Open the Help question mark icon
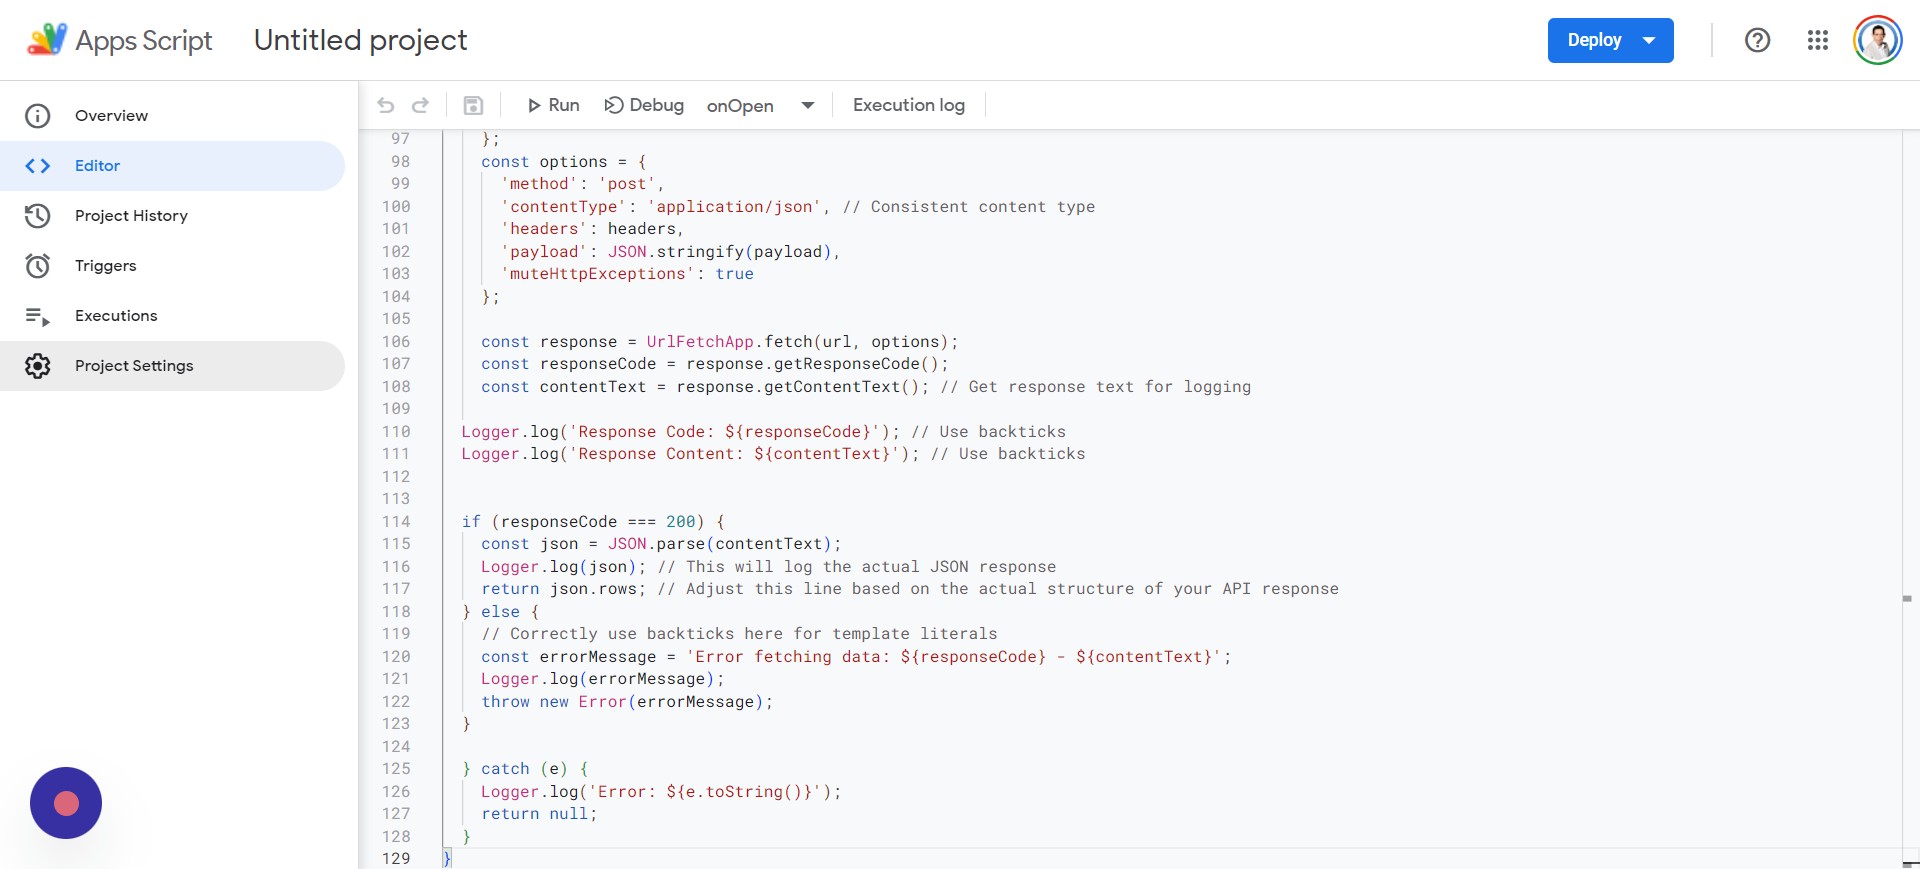 (1757, 40)
